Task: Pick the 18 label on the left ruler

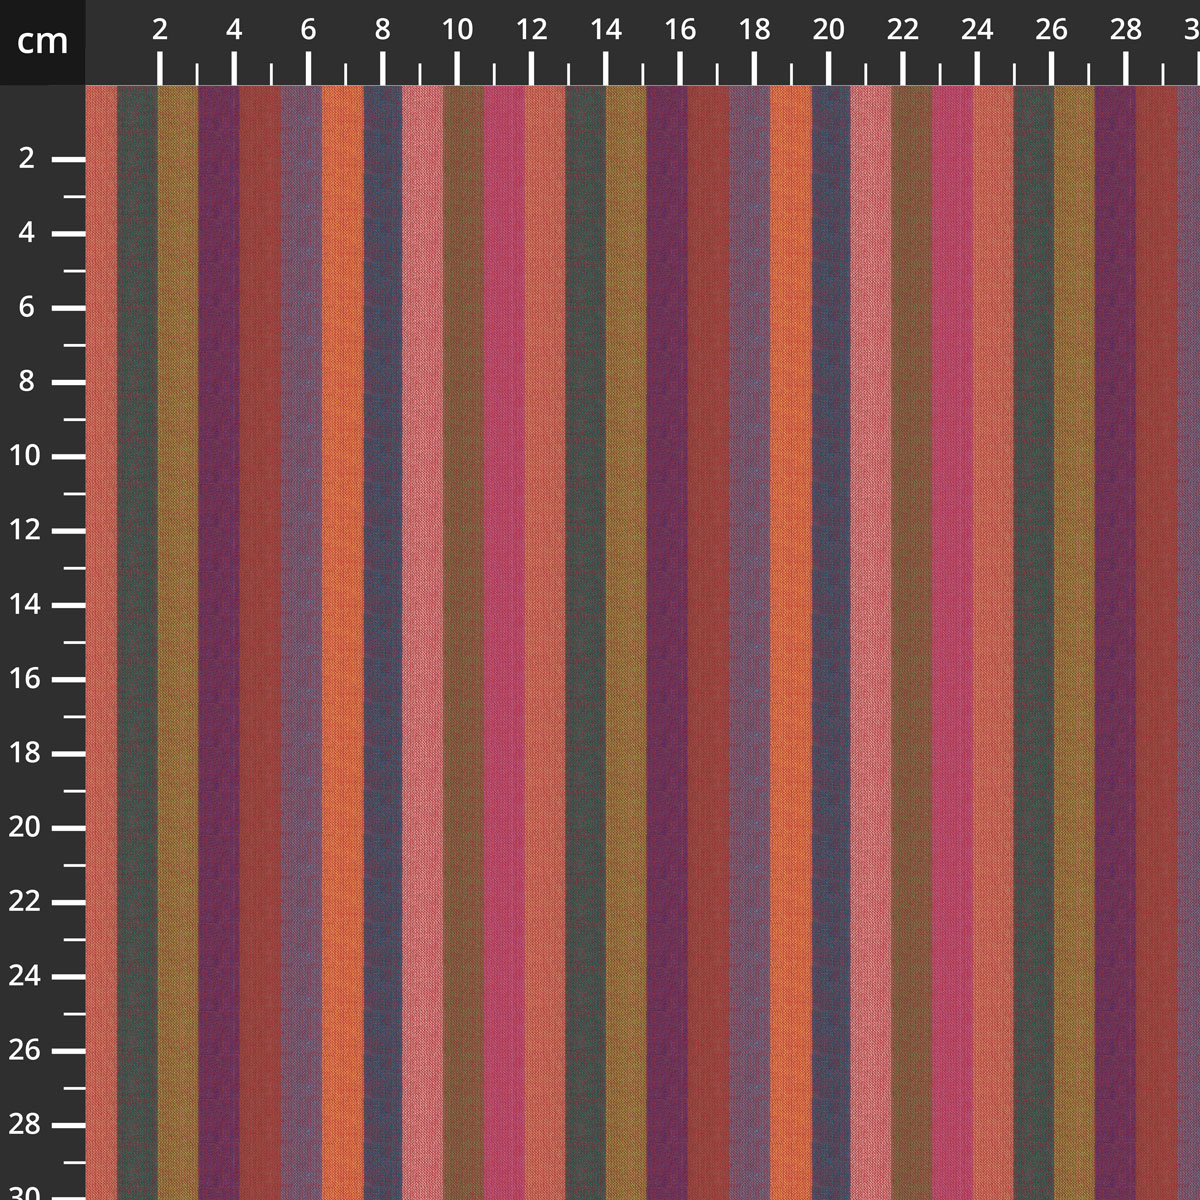Action: (24, 753)
